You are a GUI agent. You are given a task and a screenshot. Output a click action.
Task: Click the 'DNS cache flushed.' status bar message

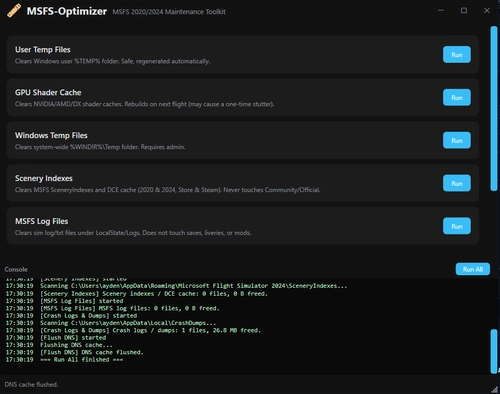coord(31,385)
